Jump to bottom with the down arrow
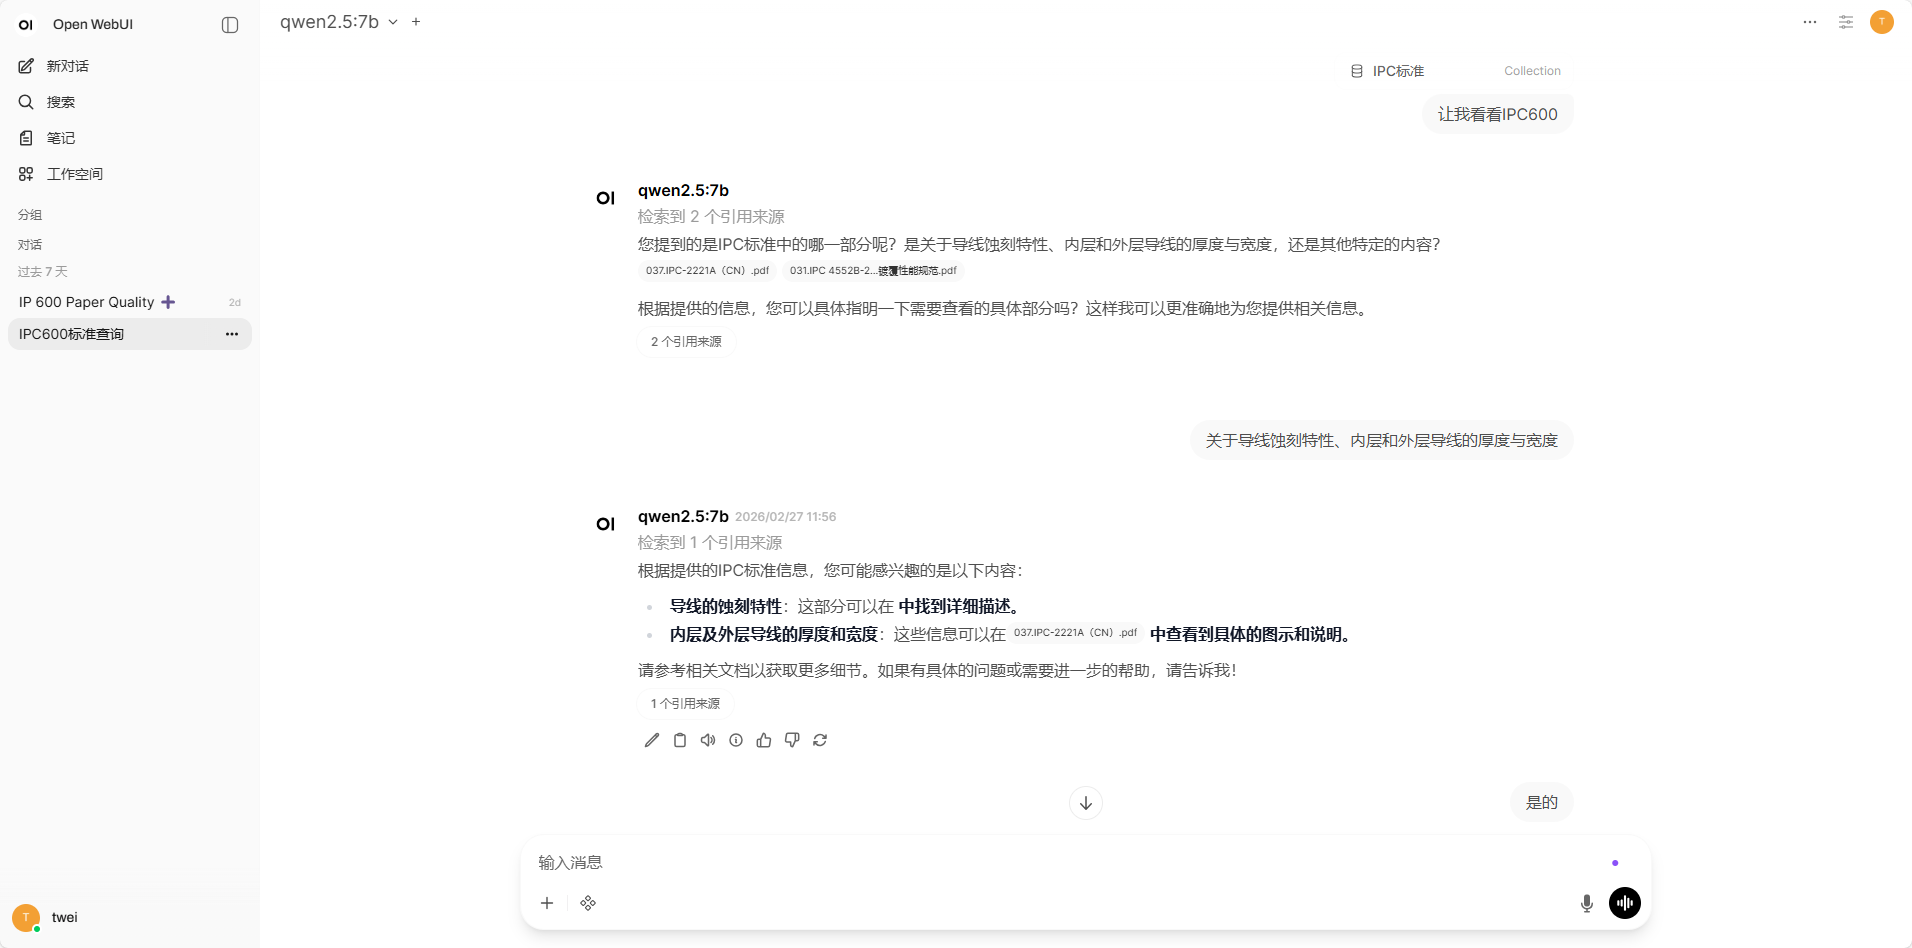Viewport: 1912px width, 948px height. (1085, 802)
